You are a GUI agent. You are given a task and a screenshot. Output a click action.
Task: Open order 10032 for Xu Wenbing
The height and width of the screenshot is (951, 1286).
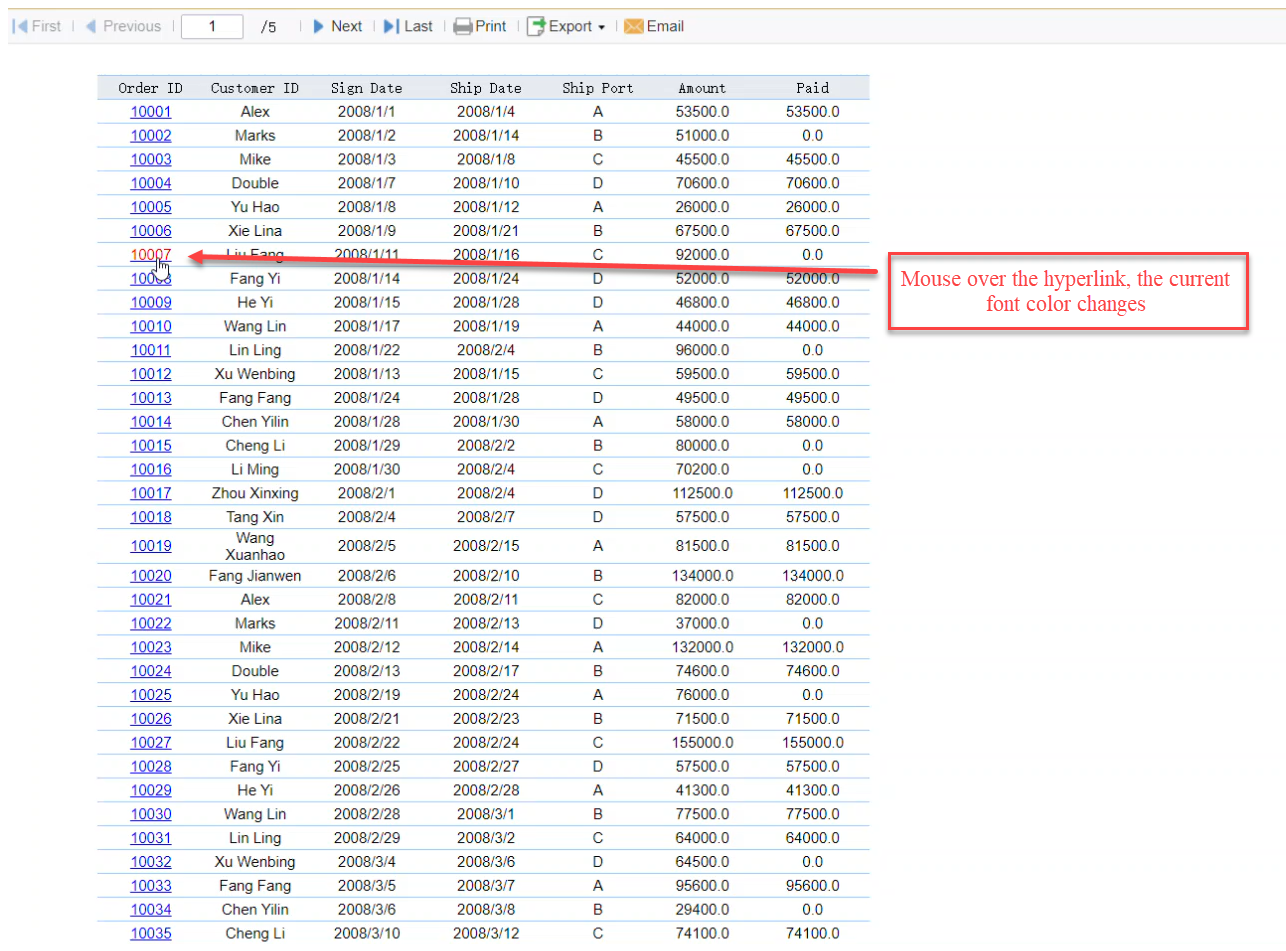pos(151,862)
